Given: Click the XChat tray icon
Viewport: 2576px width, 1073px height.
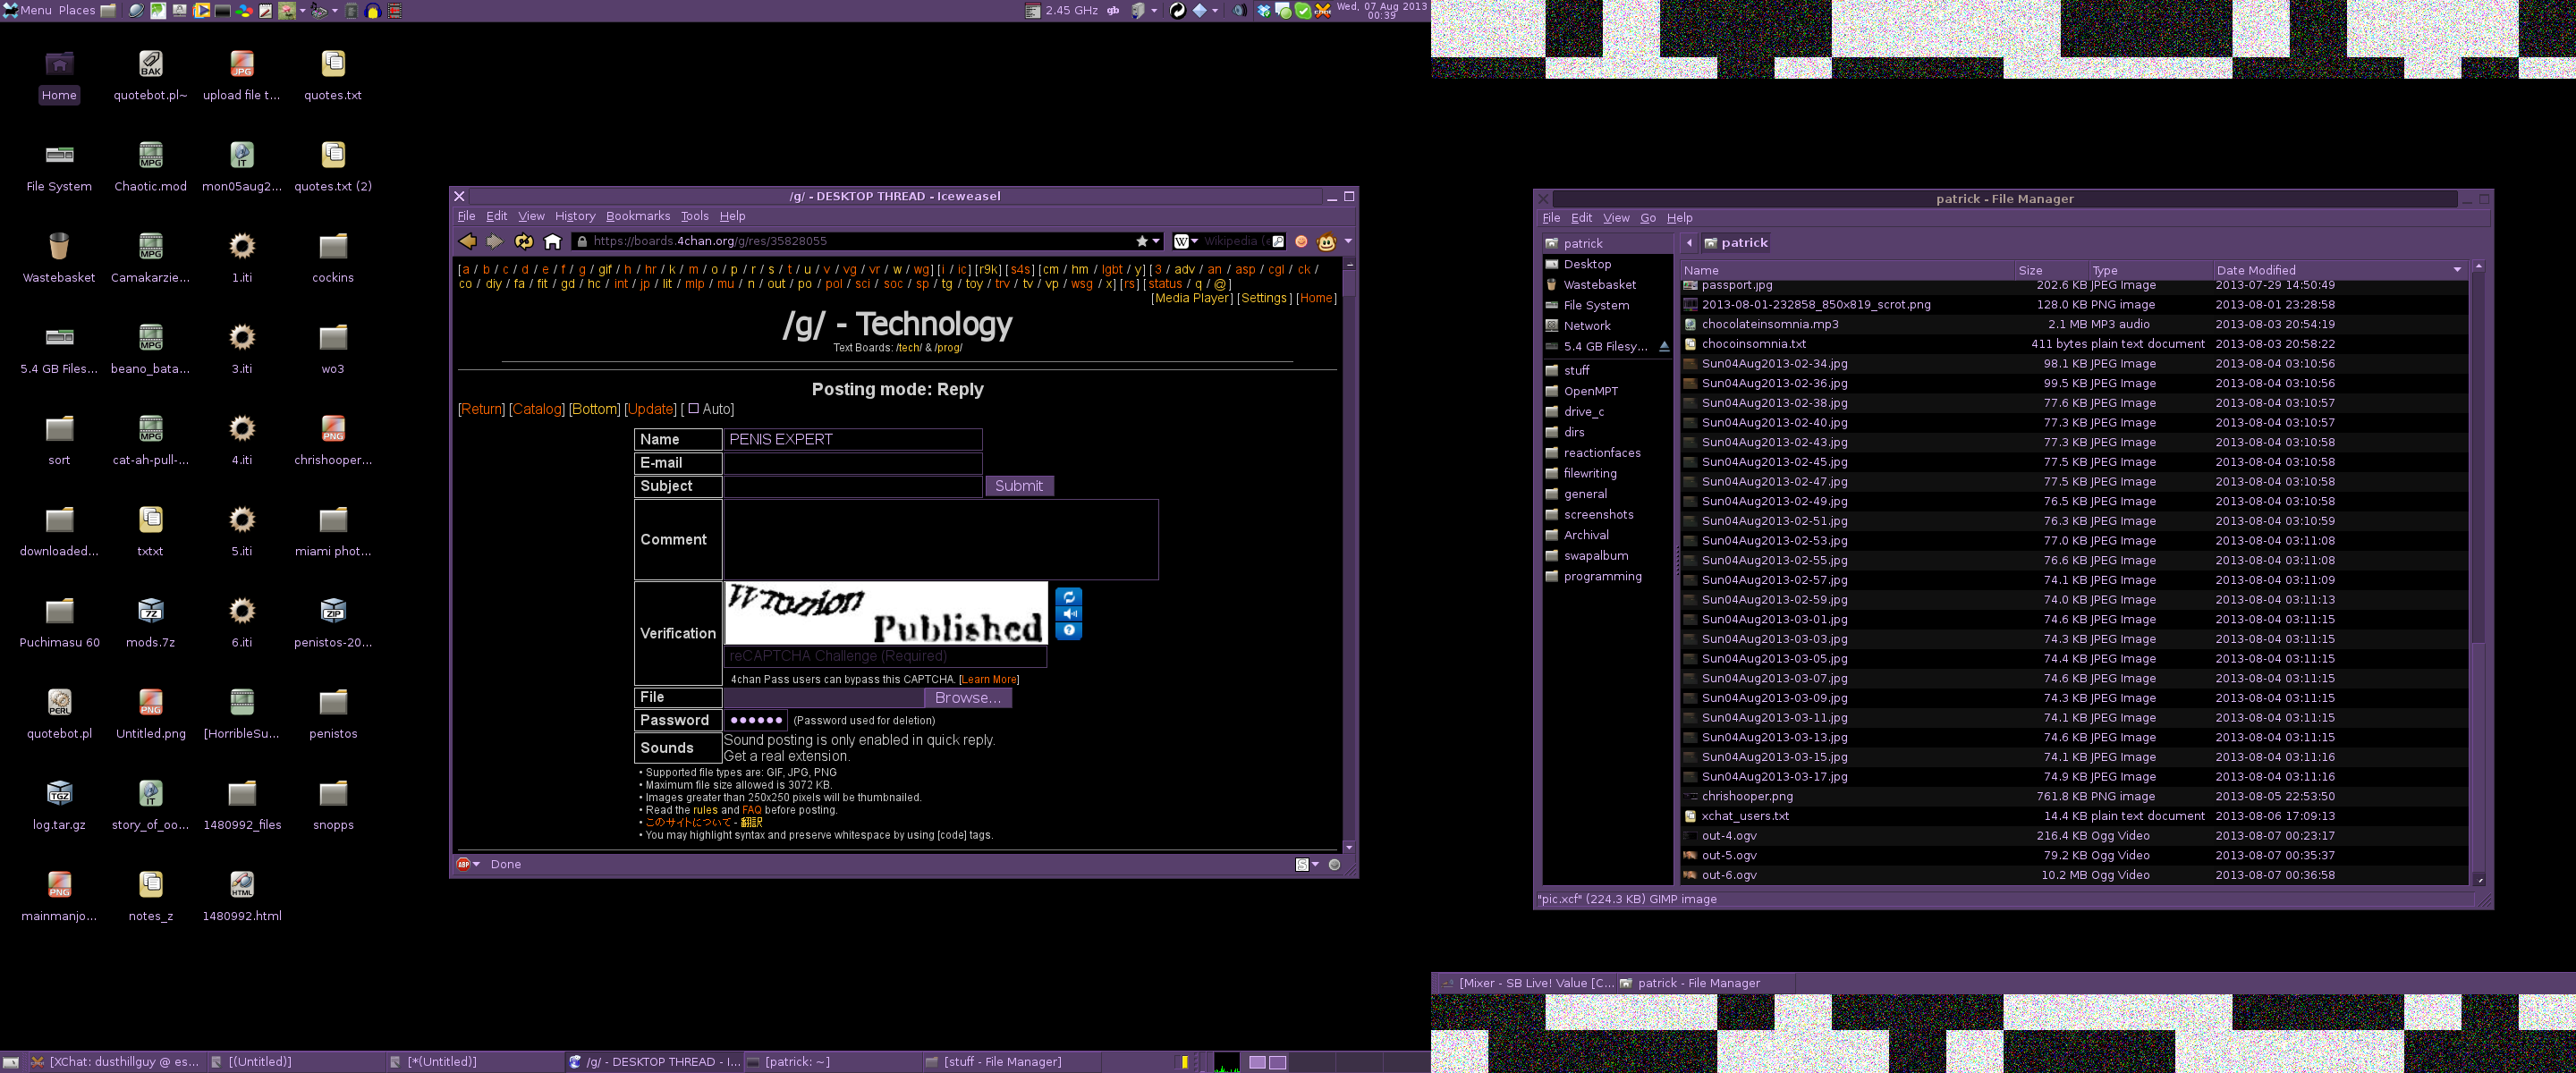Looking at the screenshot, I should point(1323,10).
